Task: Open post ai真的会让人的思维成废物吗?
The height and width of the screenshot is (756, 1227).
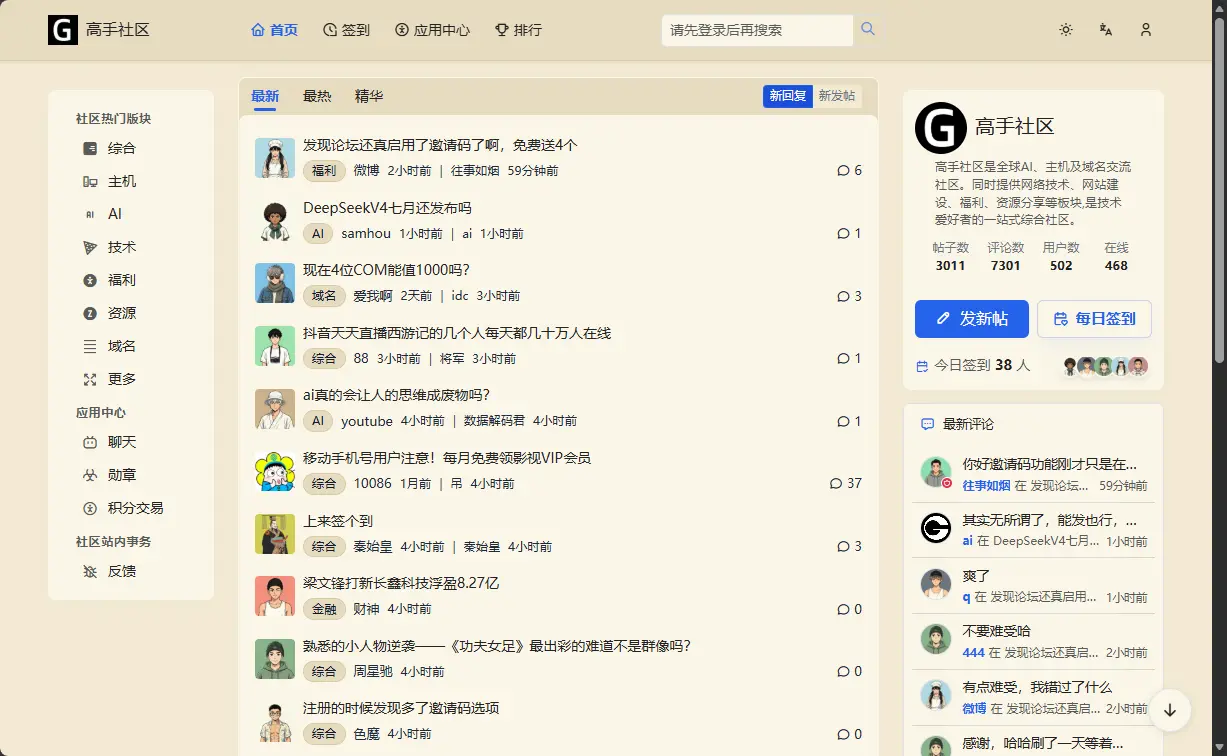Action: click(x=396, y=395)
